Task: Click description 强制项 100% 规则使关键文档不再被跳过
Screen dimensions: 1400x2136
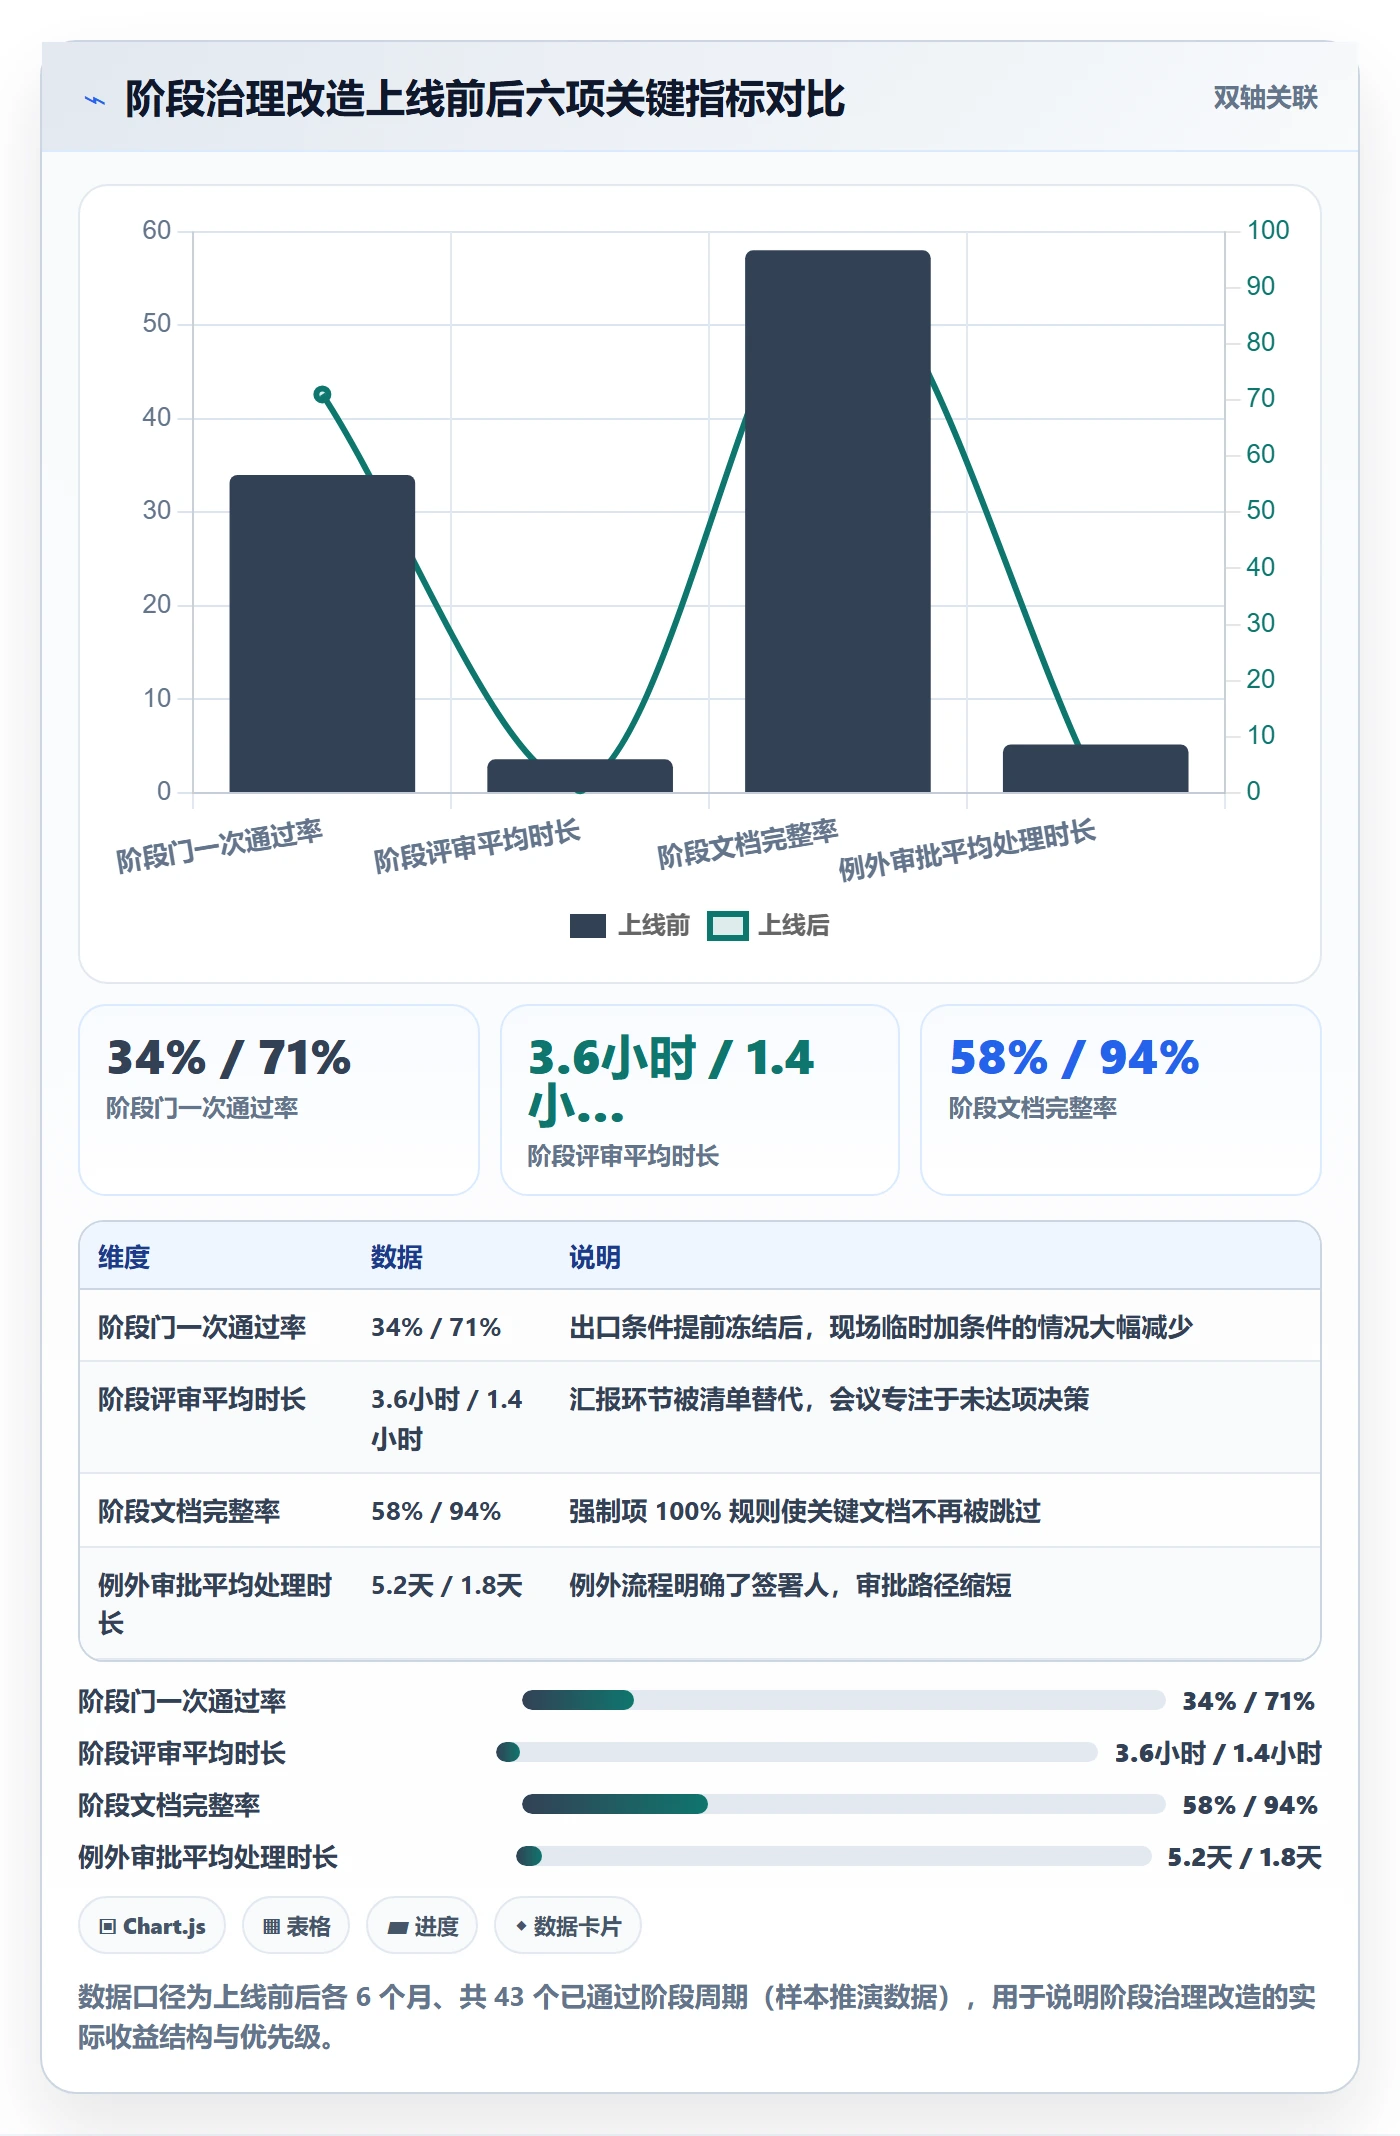Action: coord(805,1511)
